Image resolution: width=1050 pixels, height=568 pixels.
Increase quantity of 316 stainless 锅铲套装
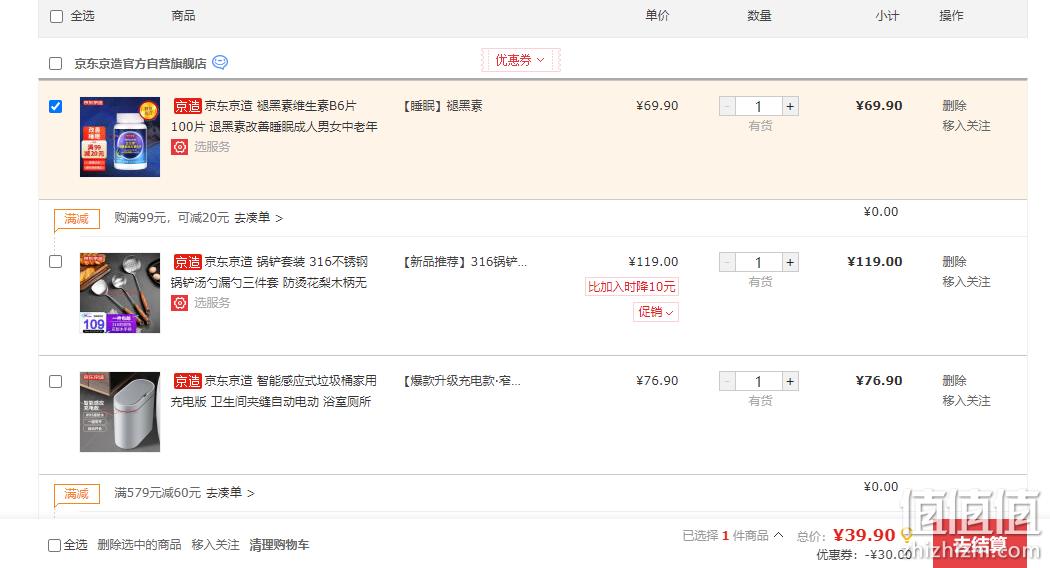(x=790, y=262)
